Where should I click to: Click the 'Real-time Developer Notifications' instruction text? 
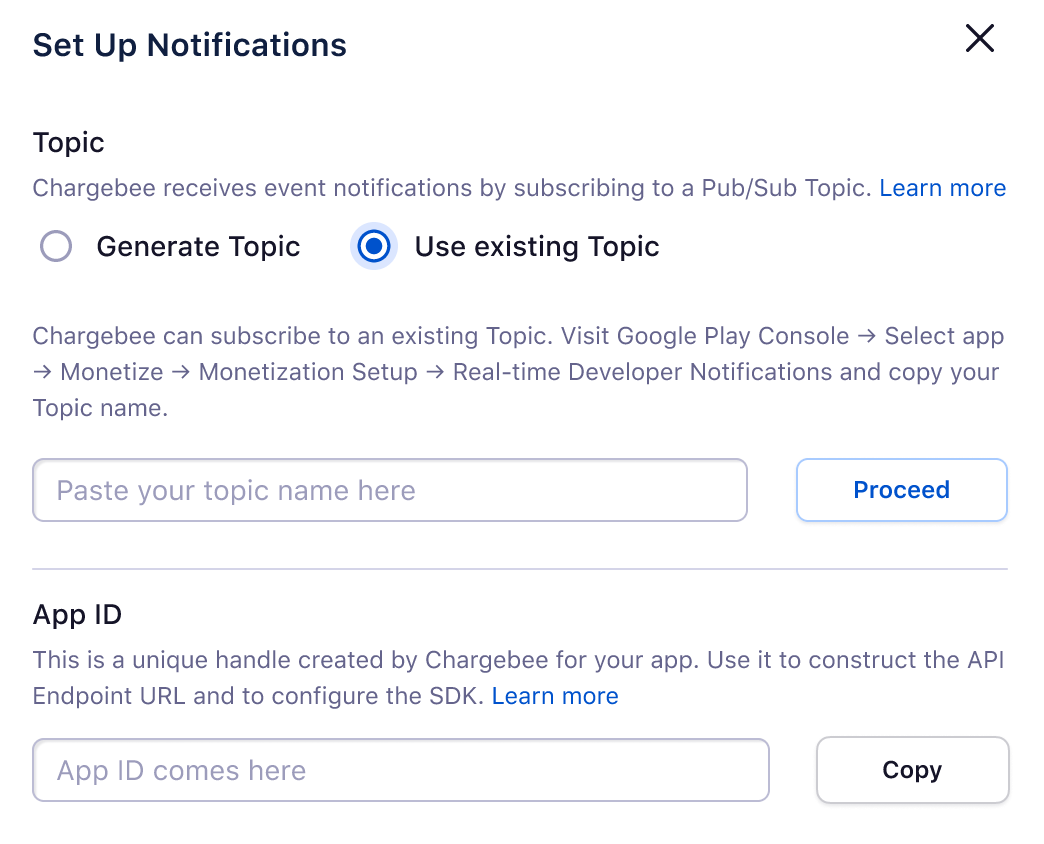[642, 372]
